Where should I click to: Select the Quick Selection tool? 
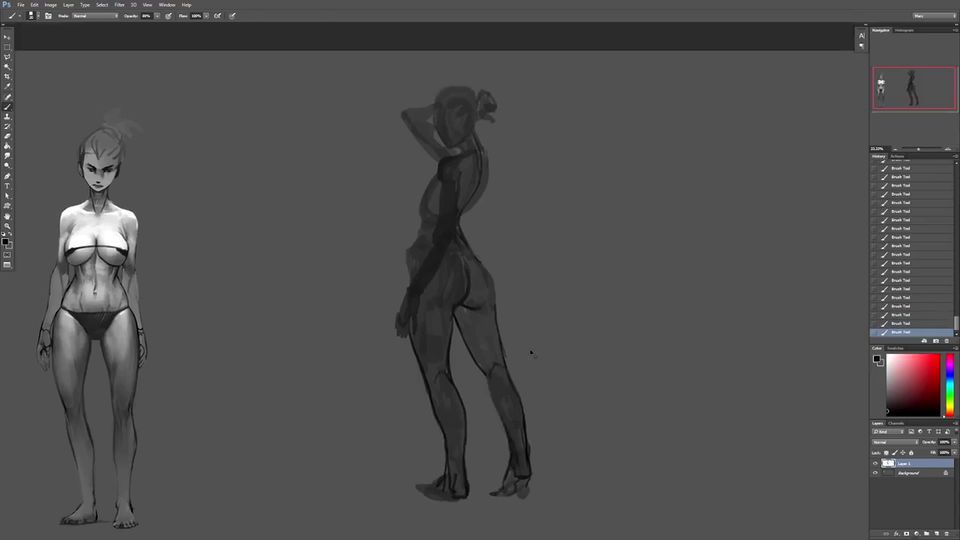coord(7,67)
